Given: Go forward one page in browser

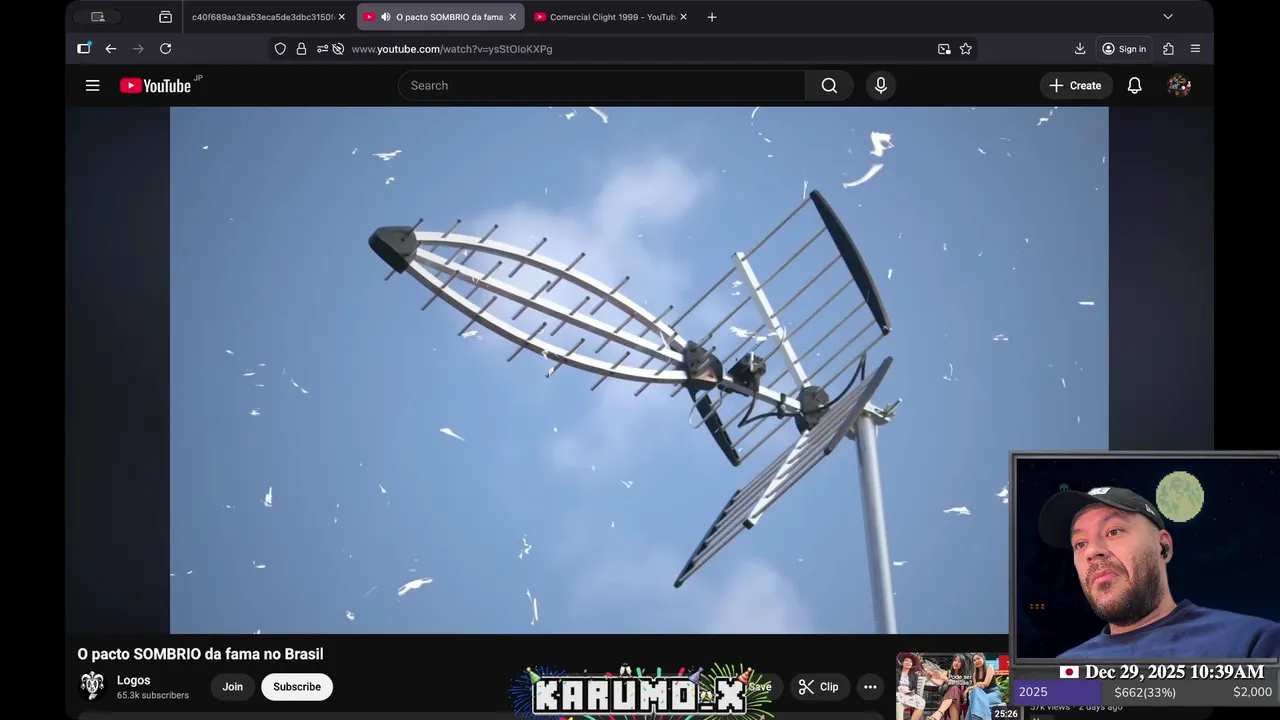Looking at the screenshot, I should [x=138, y=48].
